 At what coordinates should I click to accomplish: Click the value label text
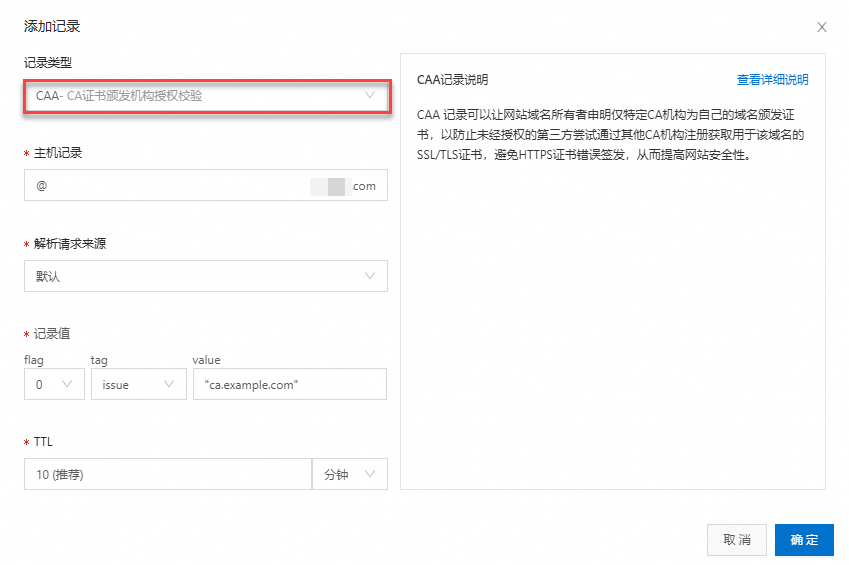[206, 360]
